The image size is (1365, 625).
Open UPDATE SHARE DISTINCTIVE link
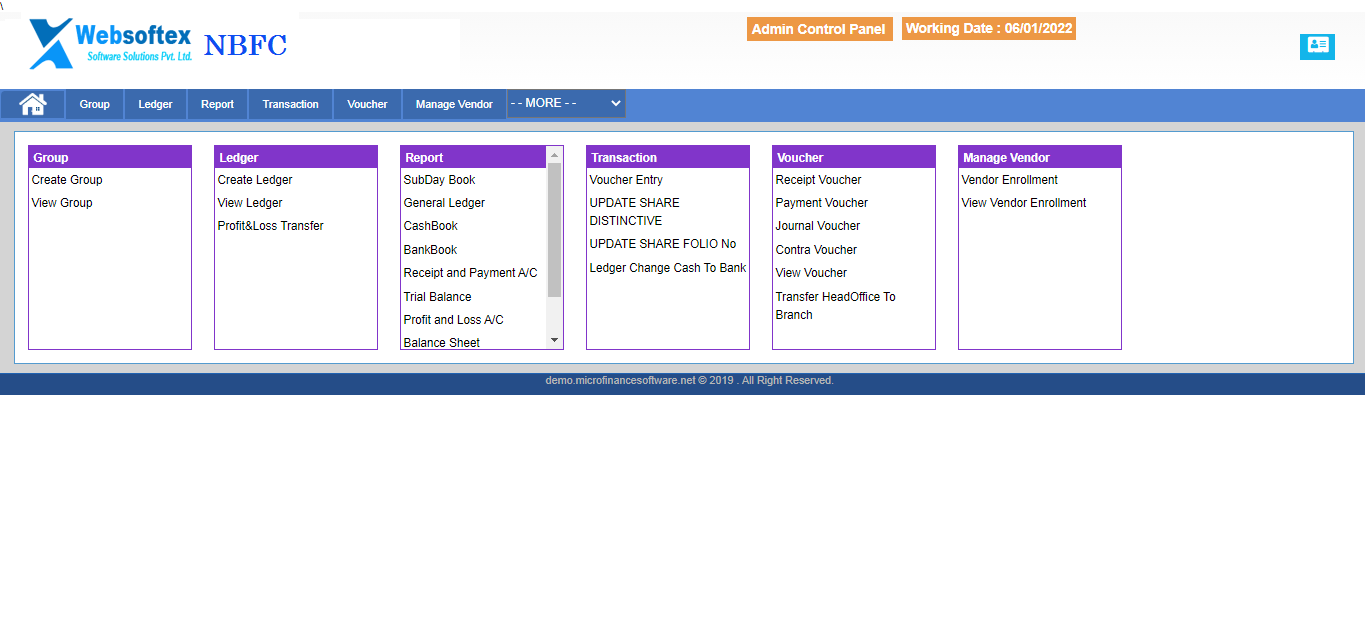point(634,212)
